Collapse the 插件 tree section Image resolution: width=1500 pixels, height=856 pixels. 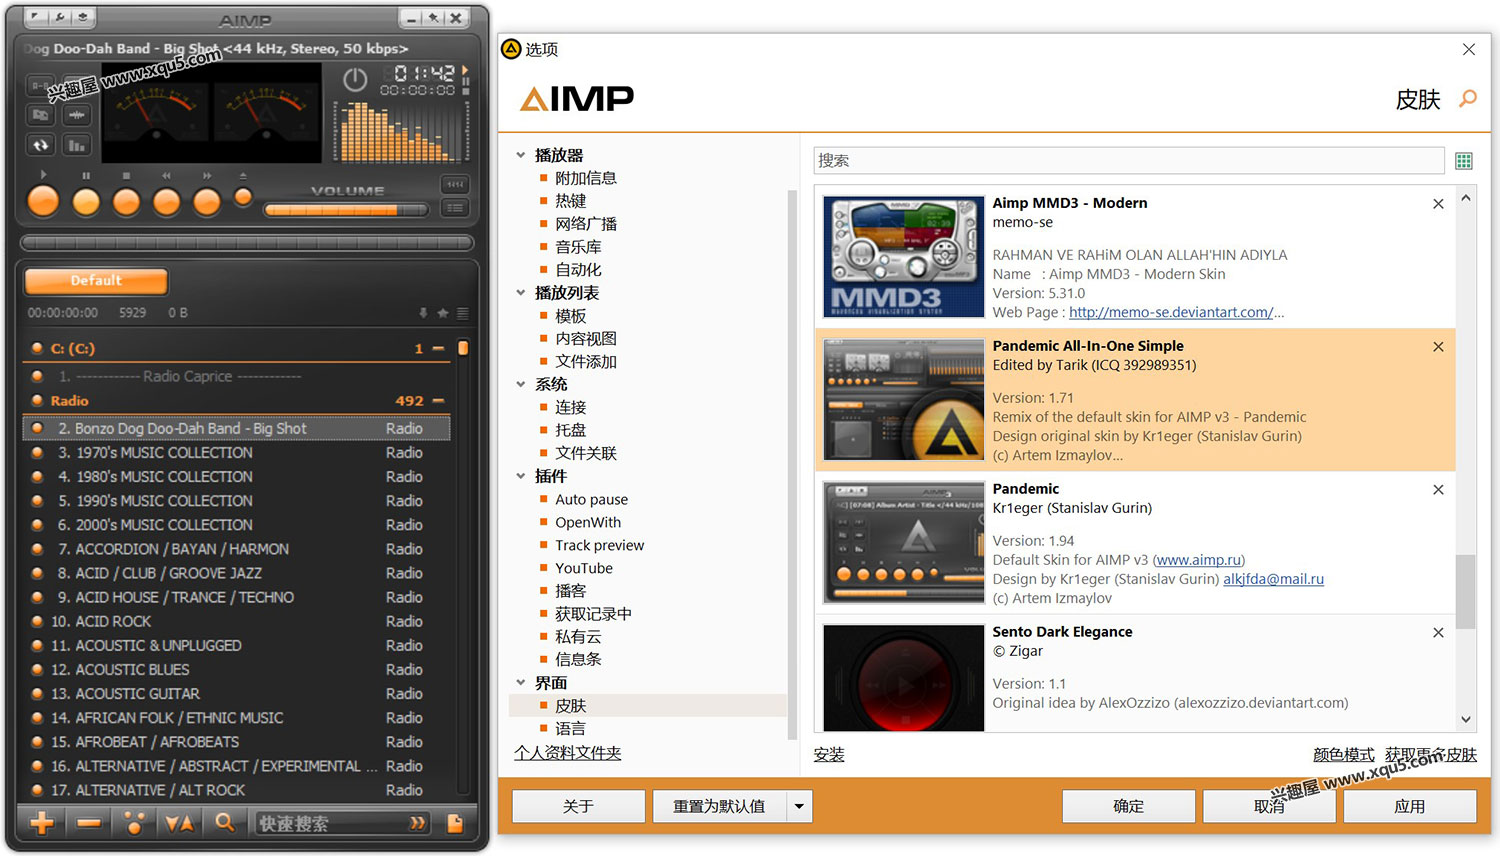[520, 476]
